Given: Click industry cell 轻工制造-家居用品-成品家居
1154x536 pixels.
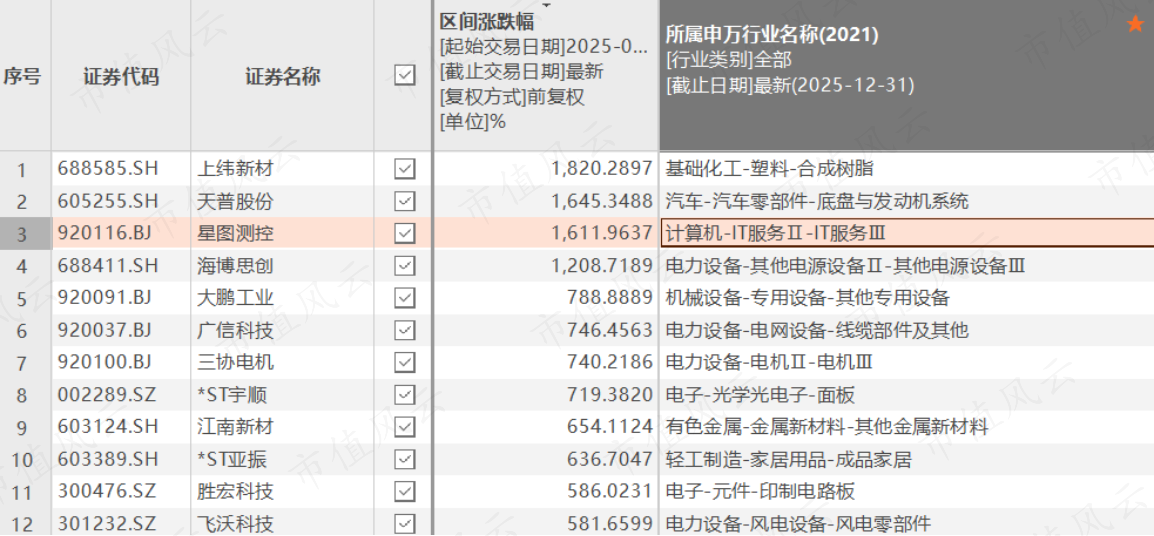Looking at the screenshot, I should (x=789, y=459).
